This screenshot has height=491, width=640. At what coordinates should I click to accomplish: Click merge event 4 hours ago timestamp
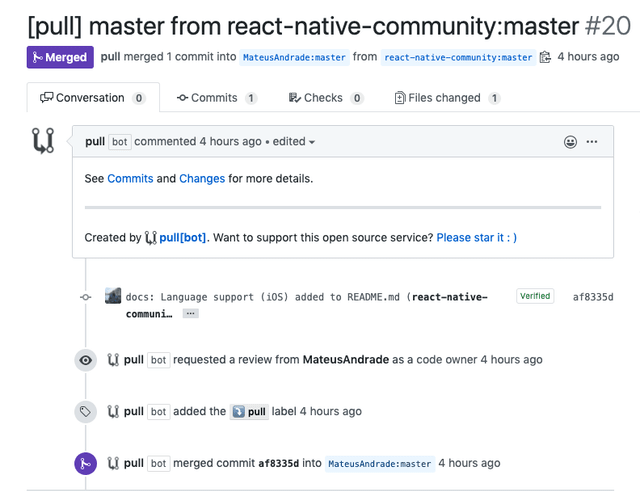pyautogui.click(x=469, y=463)
